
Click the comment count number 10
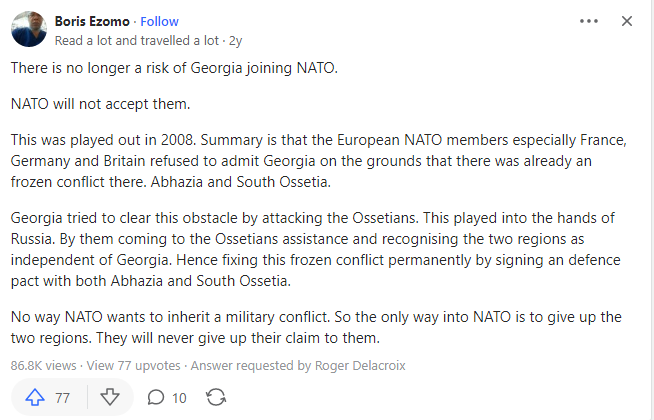(179, 398)
